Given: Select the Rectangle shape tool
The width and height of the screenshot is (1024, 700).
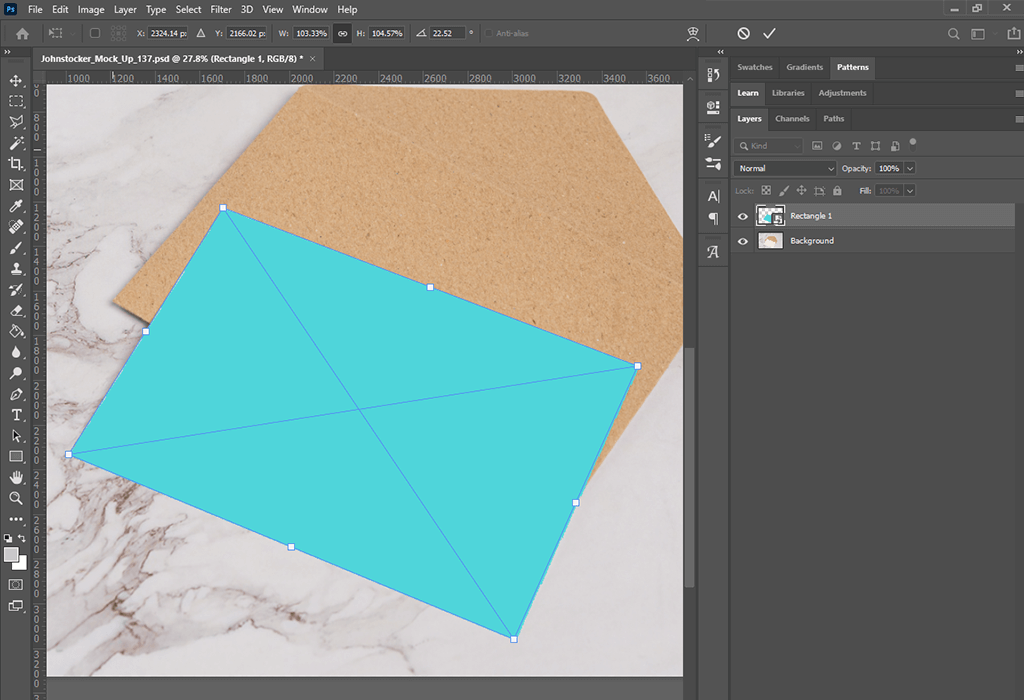Looking at the screenshot, I should [x=16, y=456].
